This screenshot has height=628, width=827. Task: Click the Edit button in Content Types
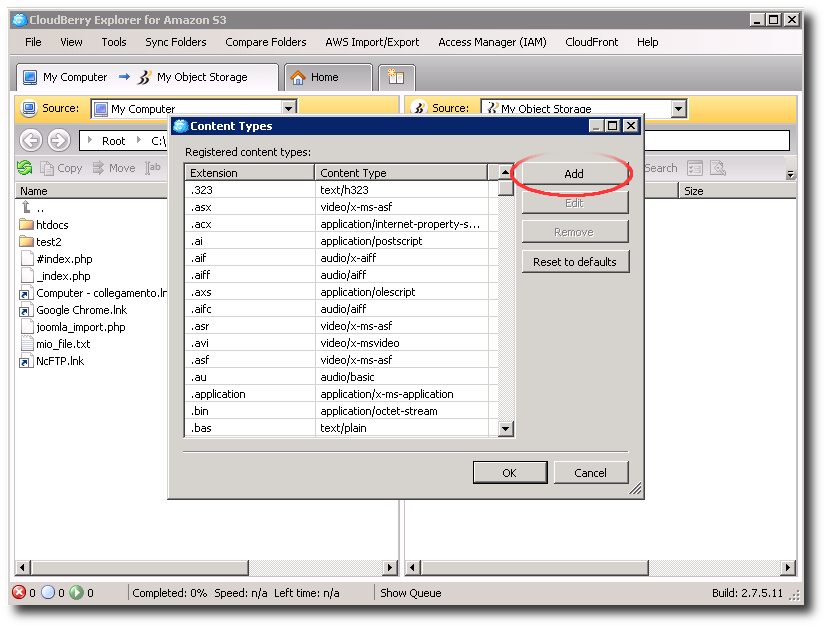tap(575, 203)
